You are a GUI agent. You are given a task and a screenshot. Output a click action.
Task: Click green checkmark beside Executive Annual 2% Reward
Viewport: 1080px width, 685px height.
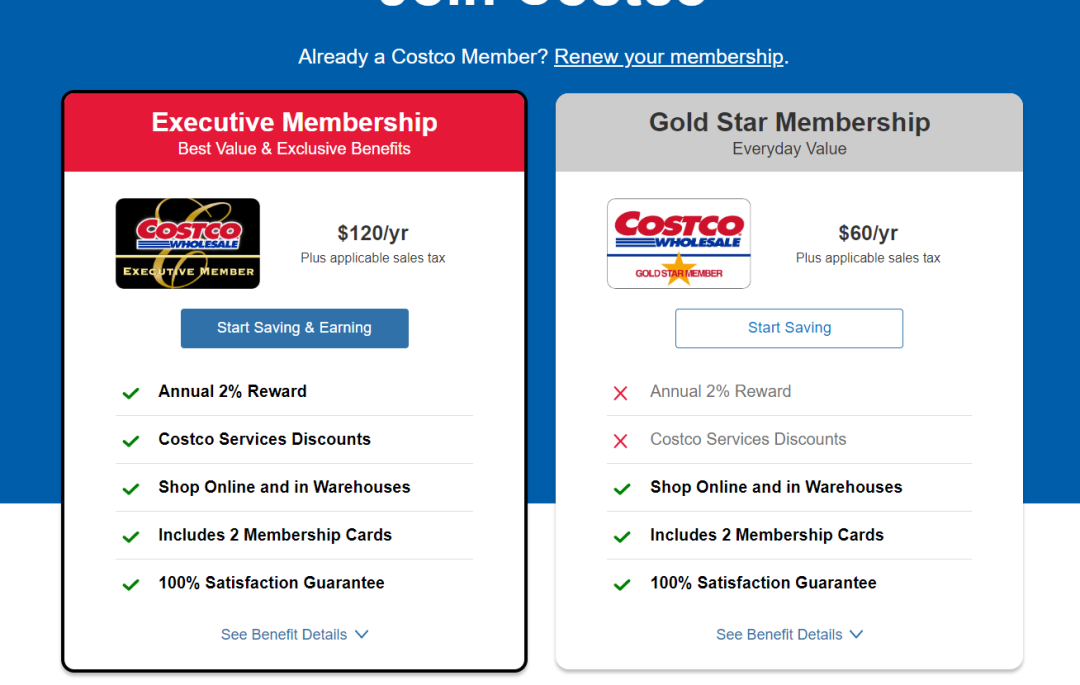tap(131, 393)
